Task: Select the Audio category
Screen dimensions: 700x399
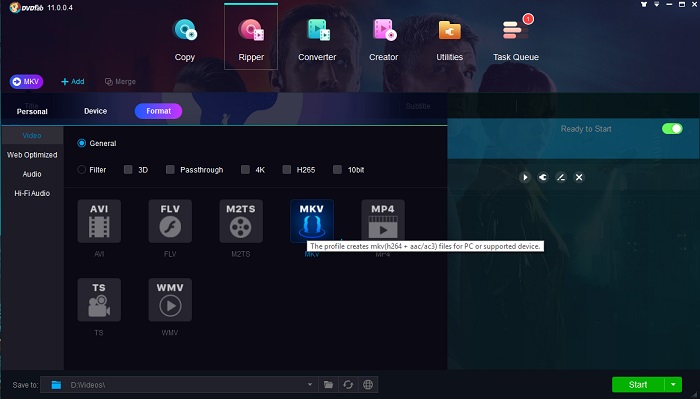Action: [32, 174]
